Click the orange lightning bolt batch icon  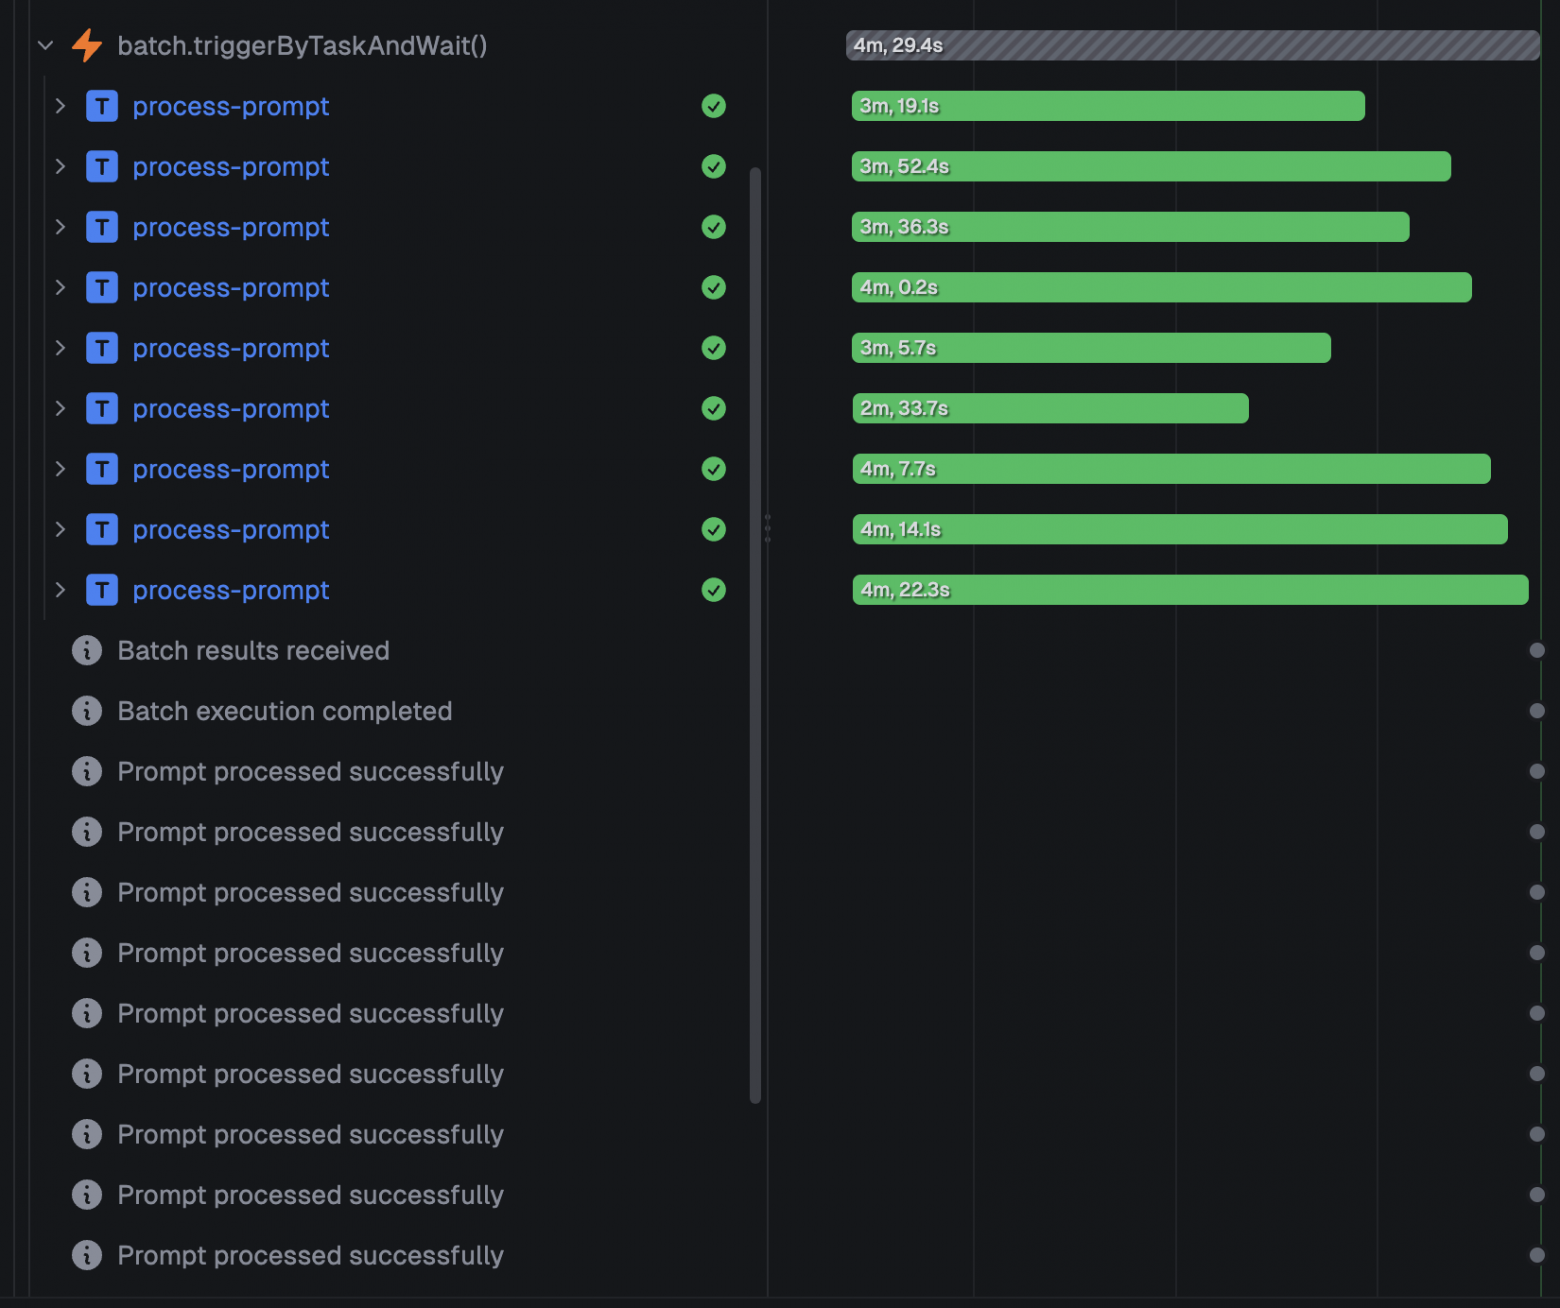(87, 45)
